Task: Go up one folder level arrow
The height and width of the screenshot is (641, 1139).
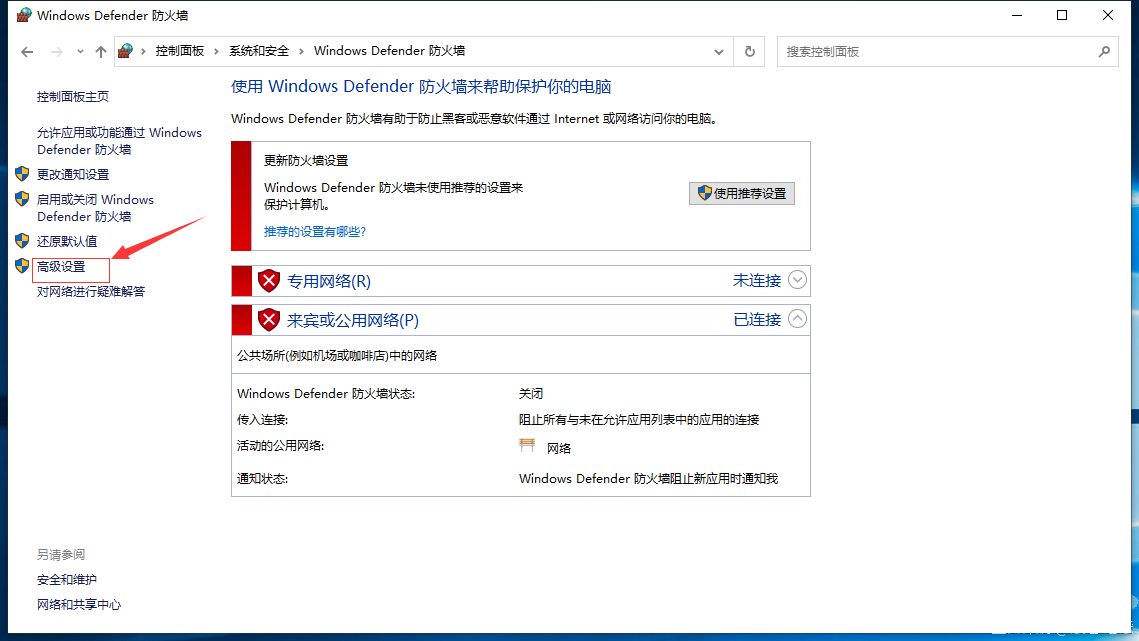Action: click(101, 52)
